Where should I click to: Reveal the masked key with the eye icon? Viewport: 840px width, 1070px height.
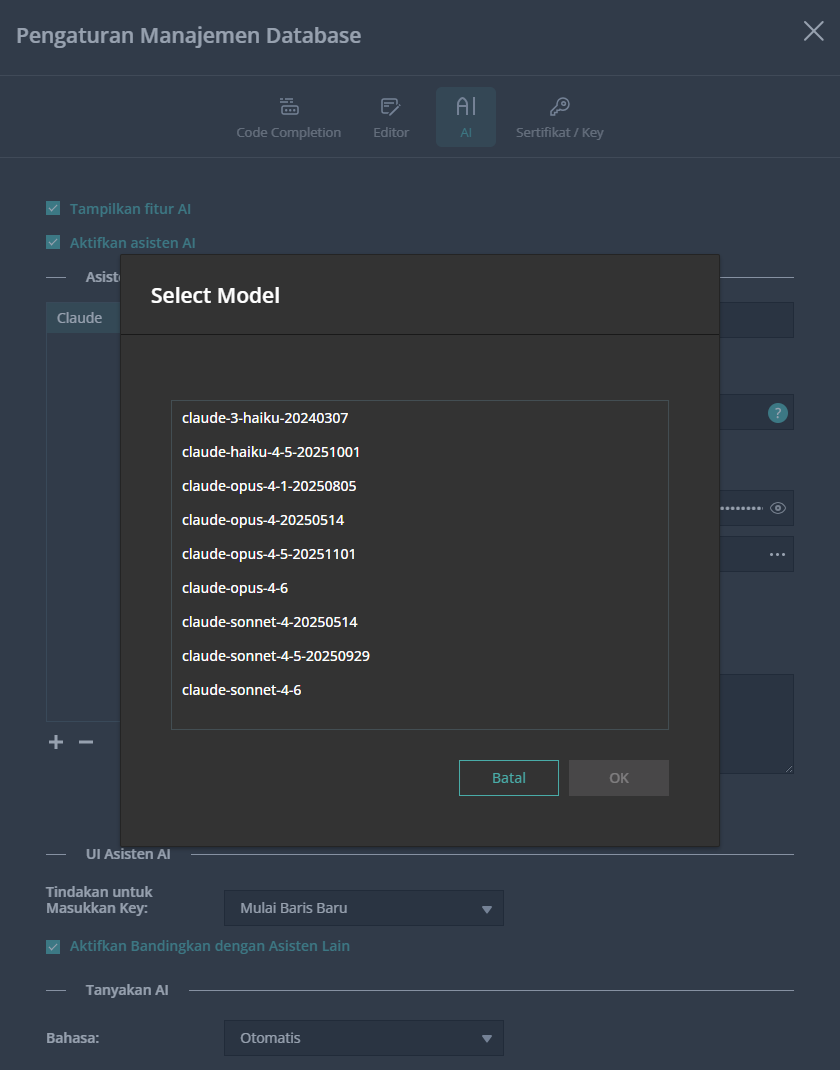tap(778, 508)
